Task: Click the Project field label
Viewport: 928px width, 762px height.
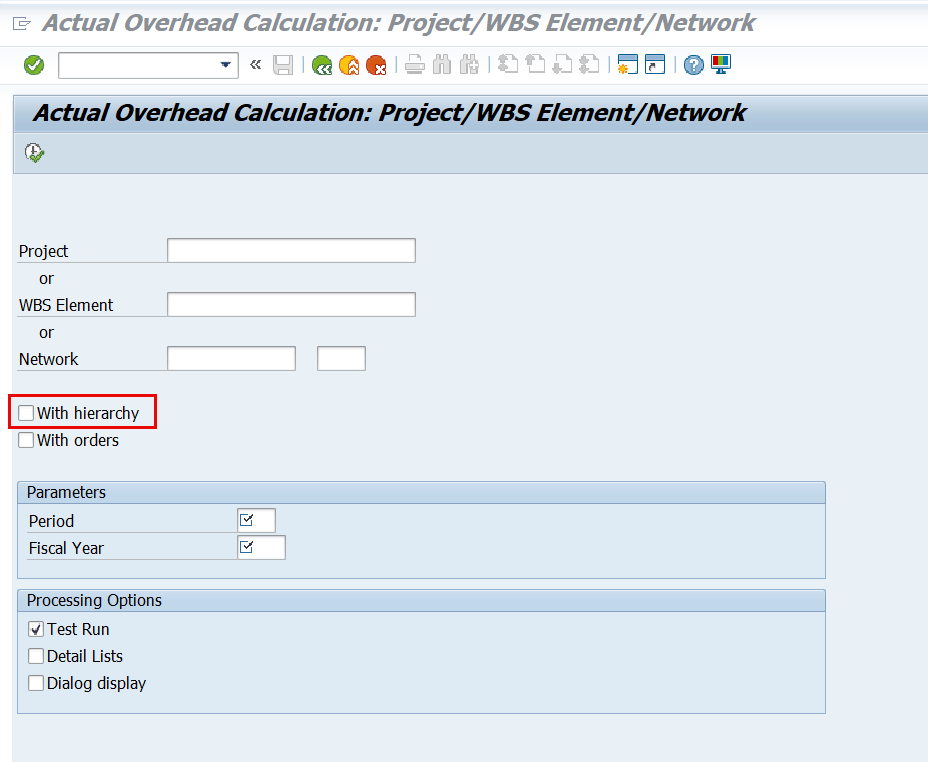Action: coord(44,251)
